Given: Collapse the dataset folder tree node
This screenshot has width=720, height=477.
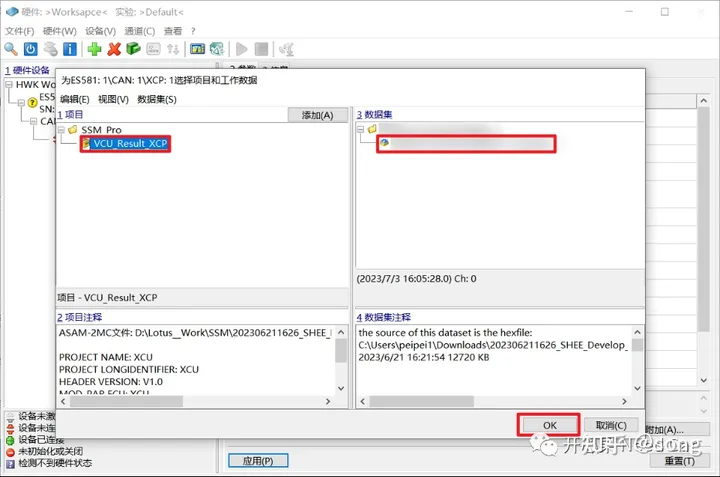Looking at the screenshot, I should point(360,129).
